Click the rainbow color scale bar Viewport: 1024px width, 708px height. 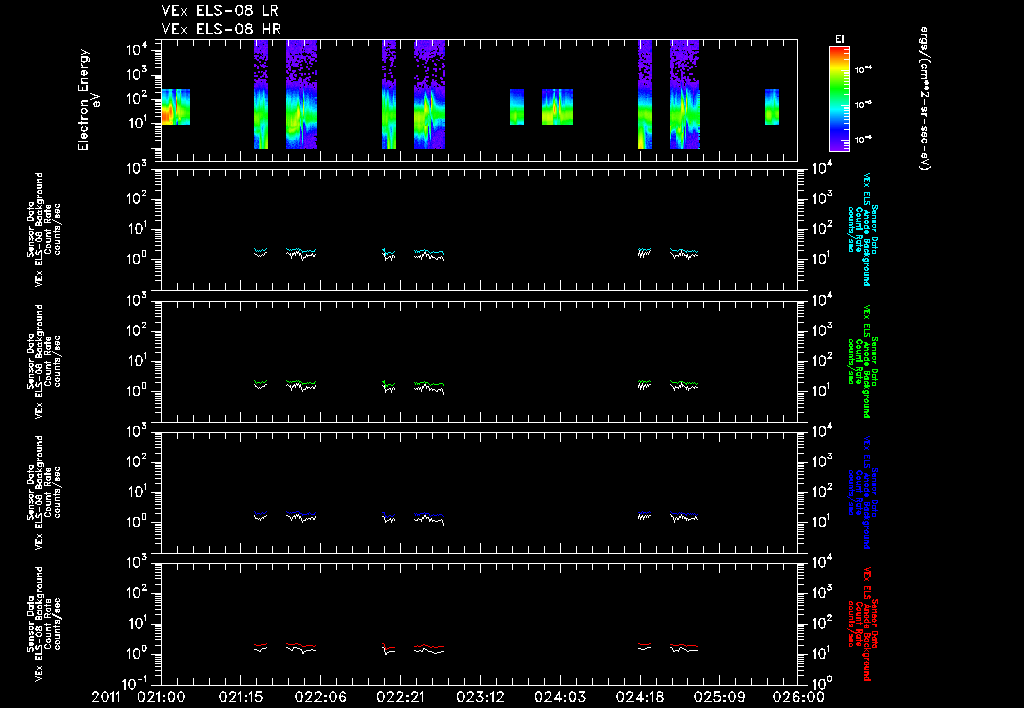coord(839,99)
